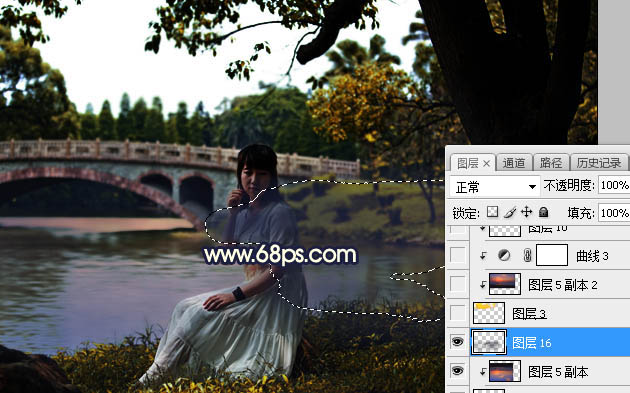
Task: Click the 填充 fill value field
Action: [614, 213]
